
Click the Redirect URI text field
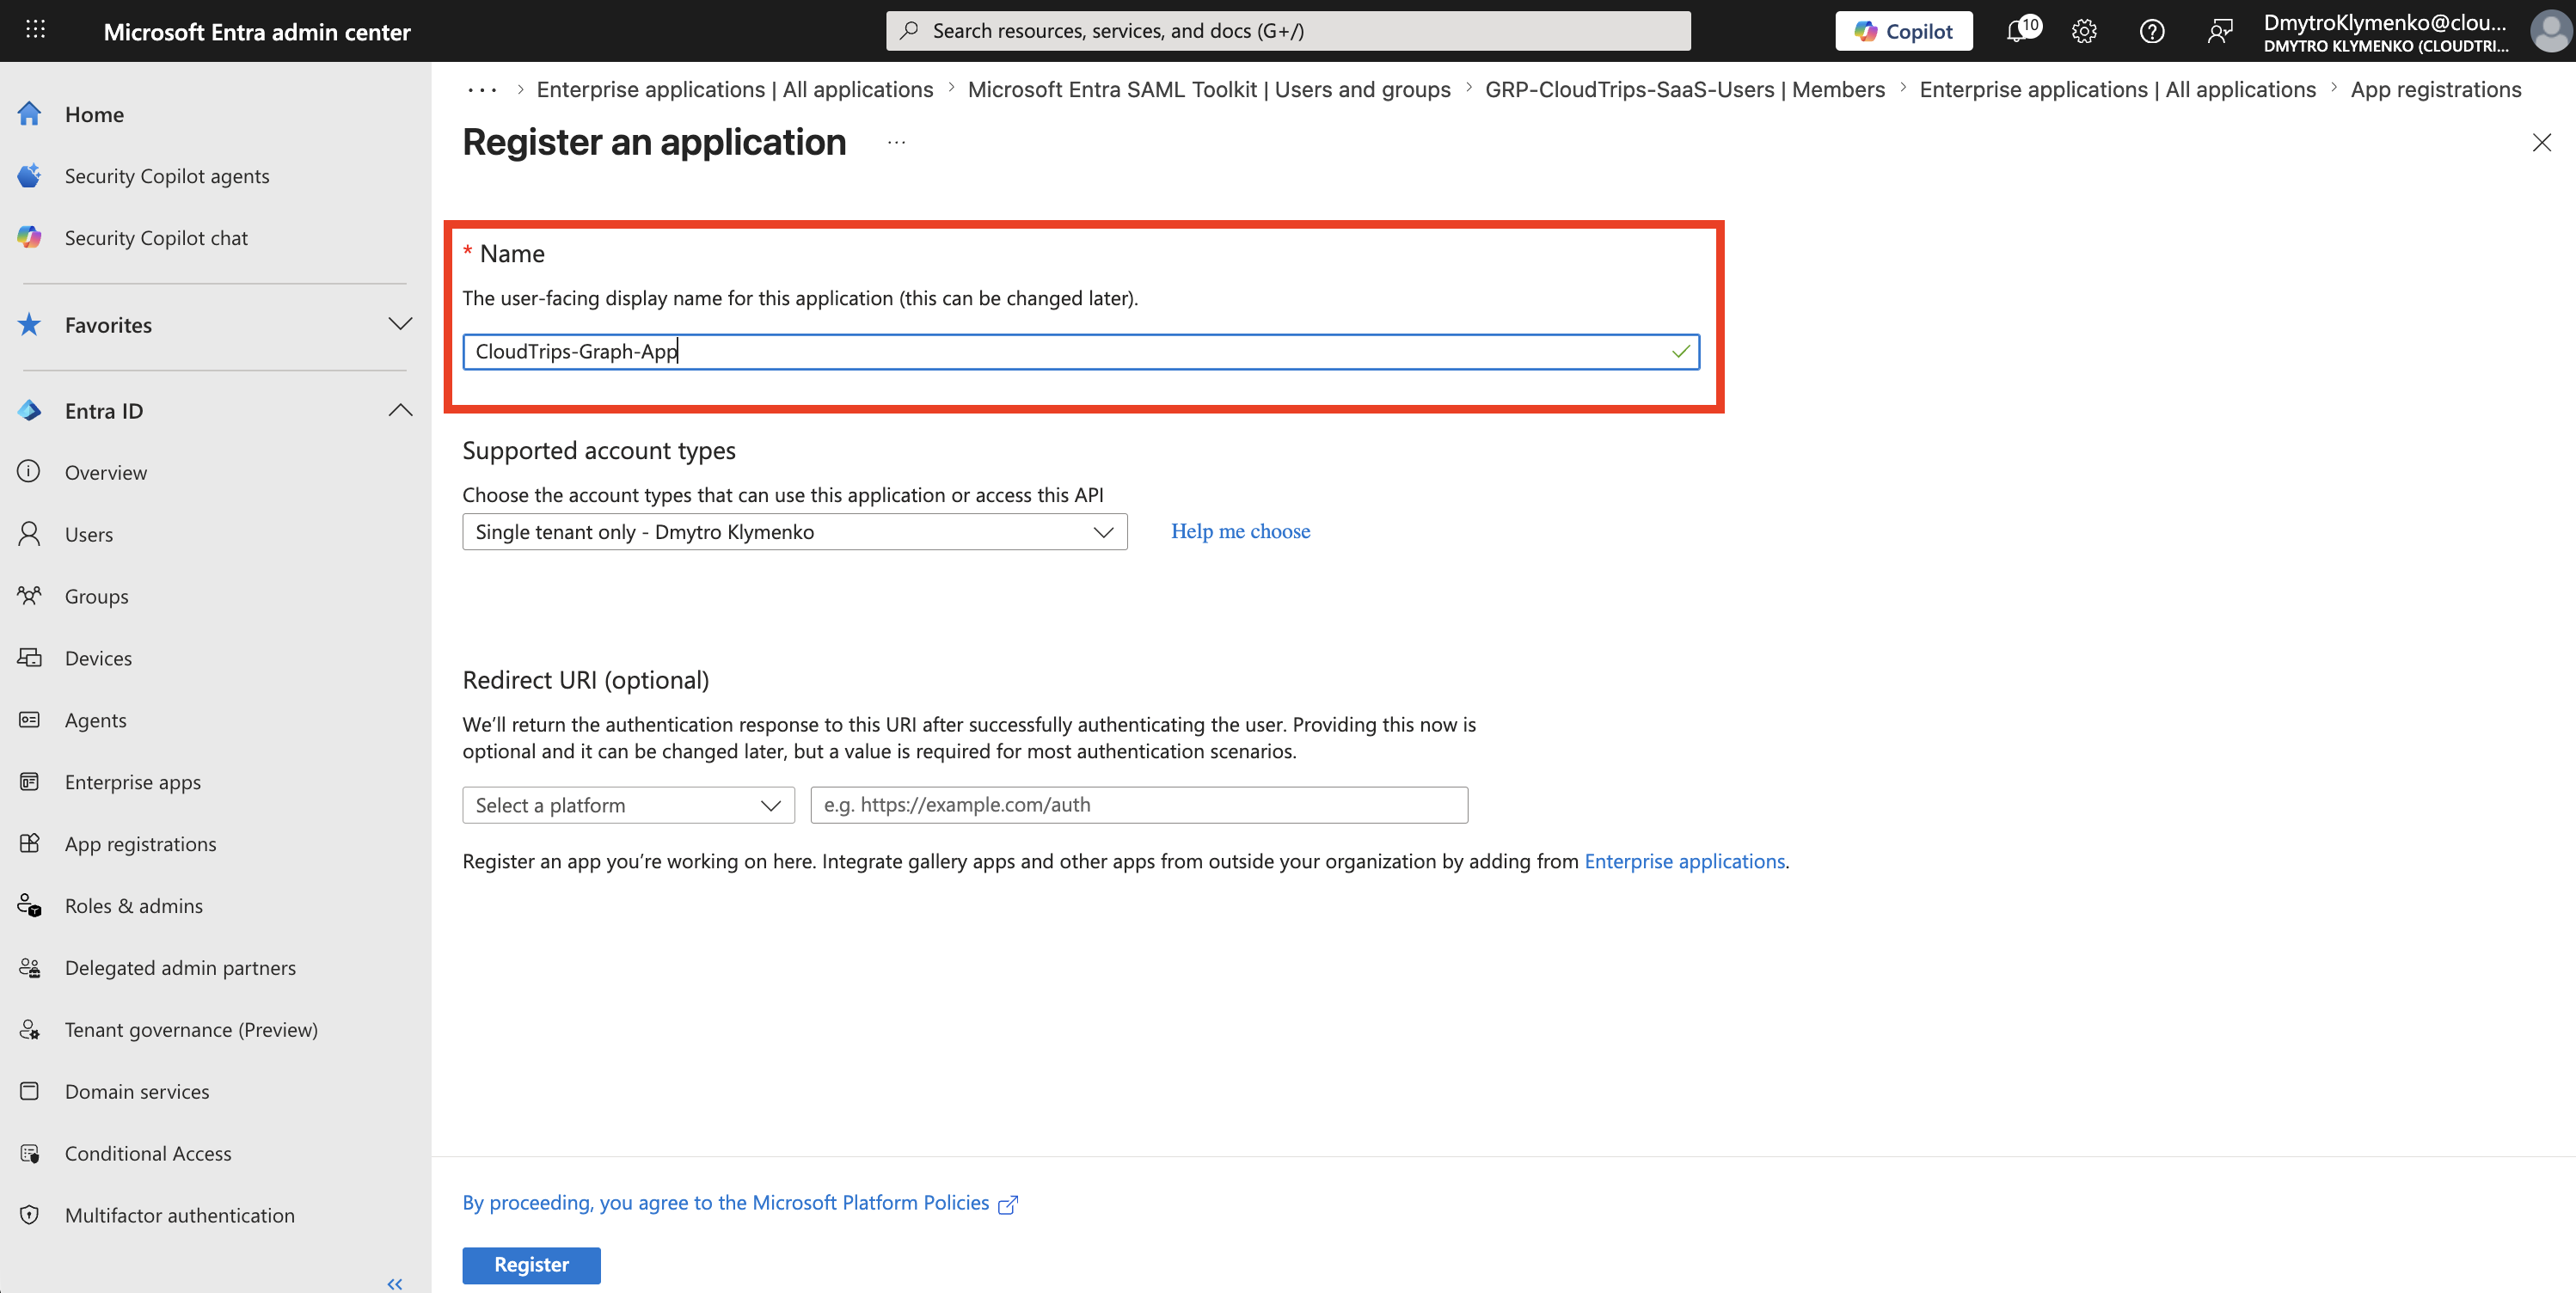(1139, 805)
